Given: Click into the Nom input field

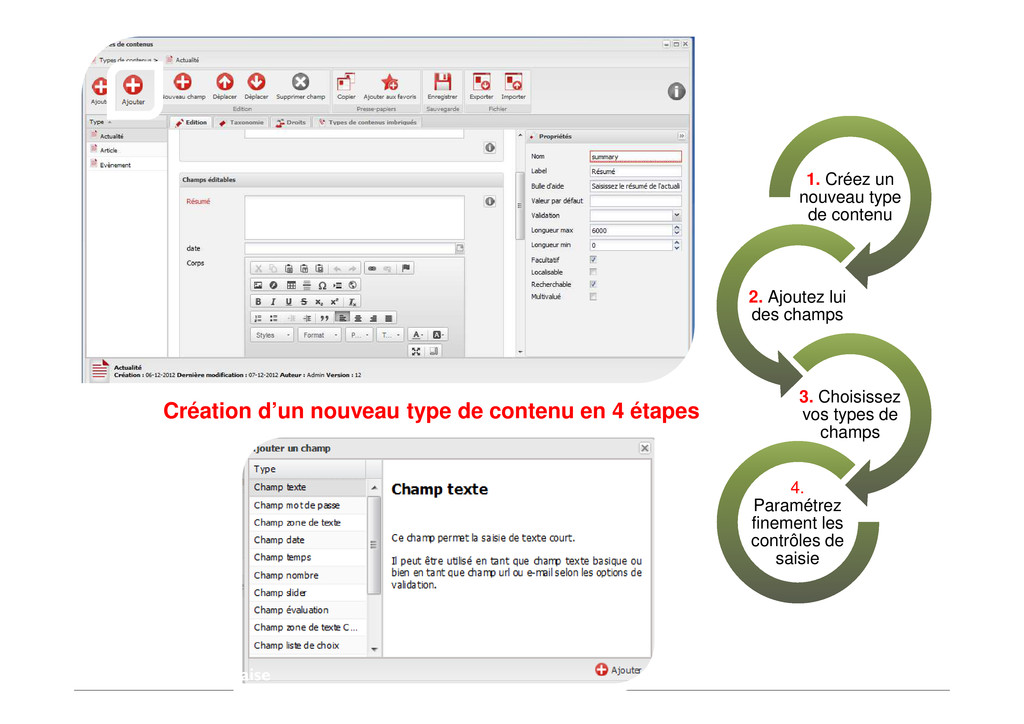Looking at the screenshot, I should tap(635, 157).
